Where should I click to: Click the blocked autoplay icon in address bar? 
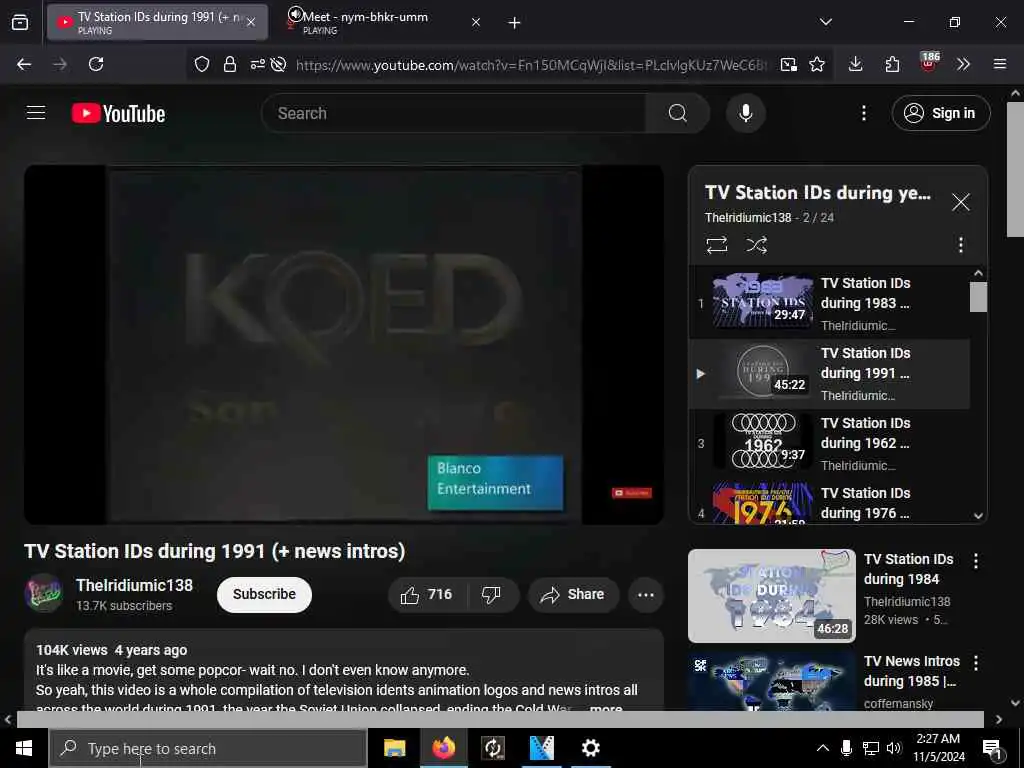278,64
